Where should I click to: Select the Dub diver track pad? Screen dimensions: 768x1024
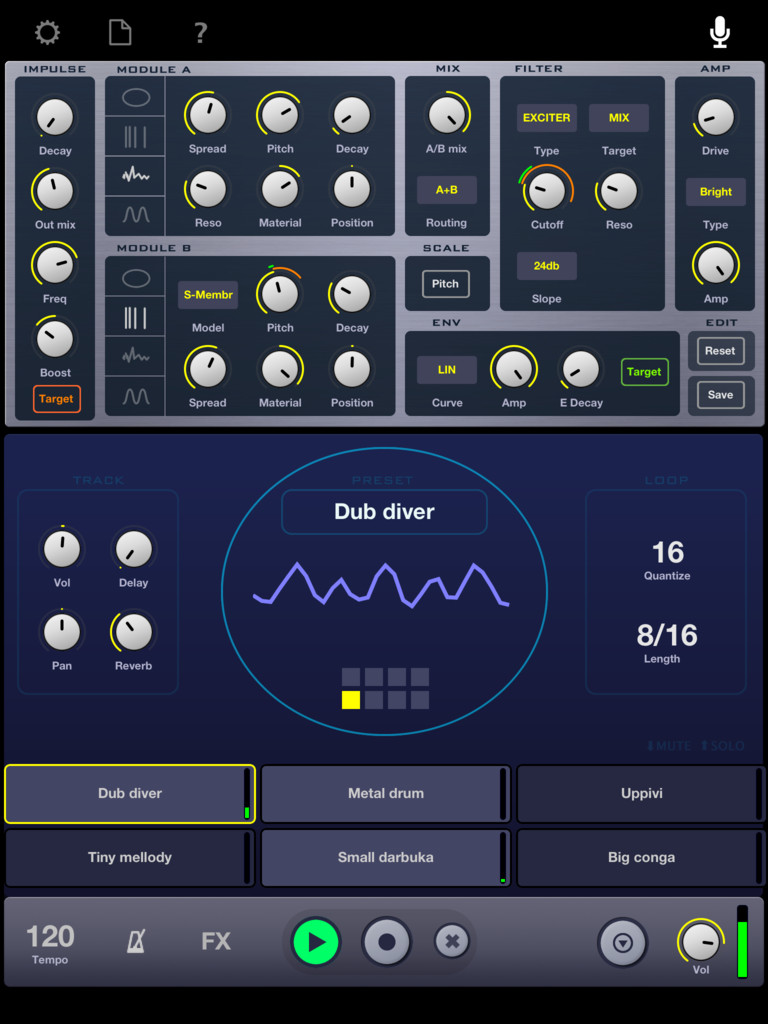tap(129, 793)
